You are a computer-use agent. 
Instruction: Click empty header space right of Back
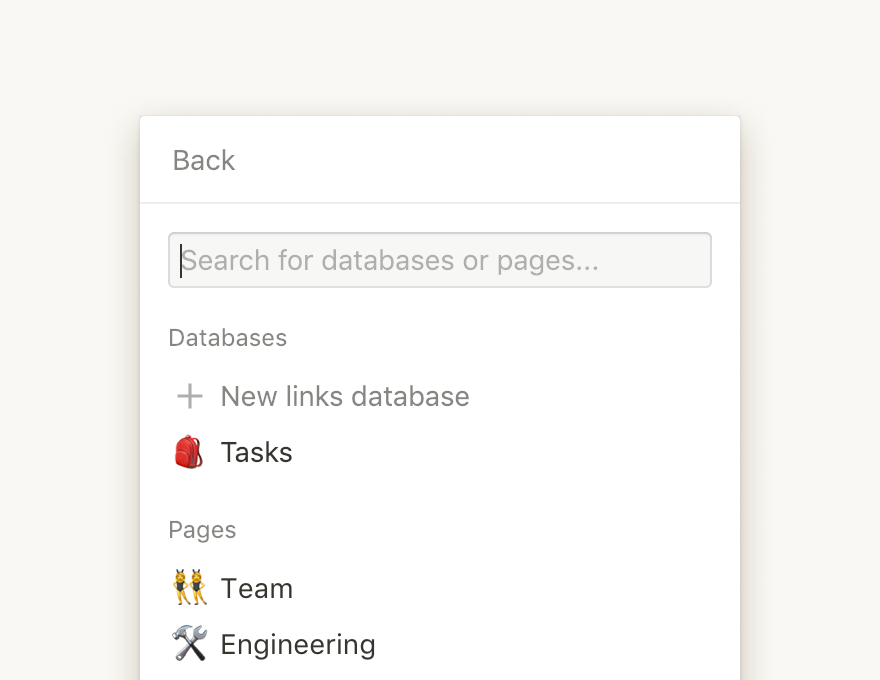coord(483,160)
